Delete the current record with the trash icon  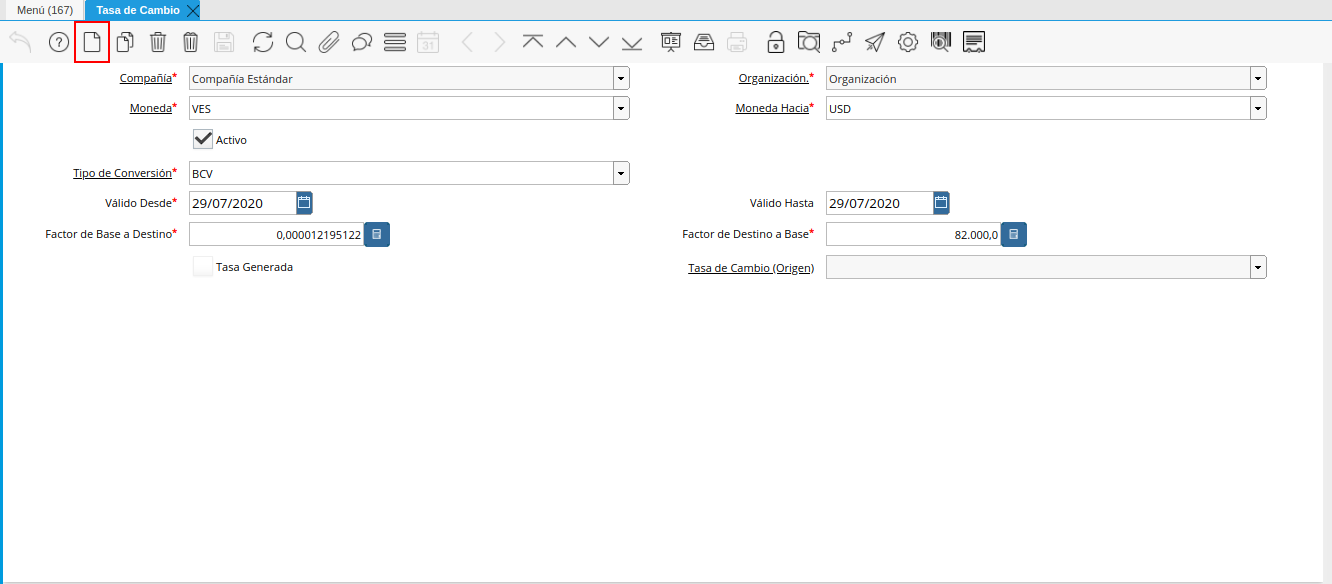pyautogui.click(x=158, y=42)
